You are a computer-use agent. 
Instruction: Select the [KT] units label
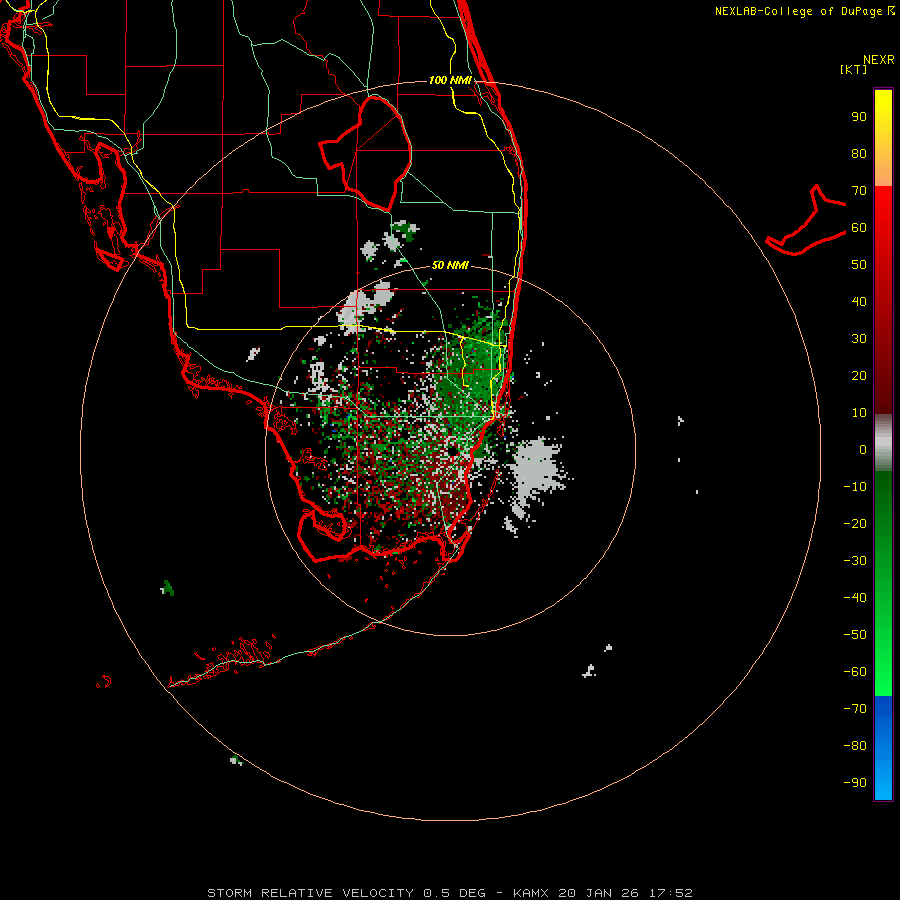click(854, 69)
